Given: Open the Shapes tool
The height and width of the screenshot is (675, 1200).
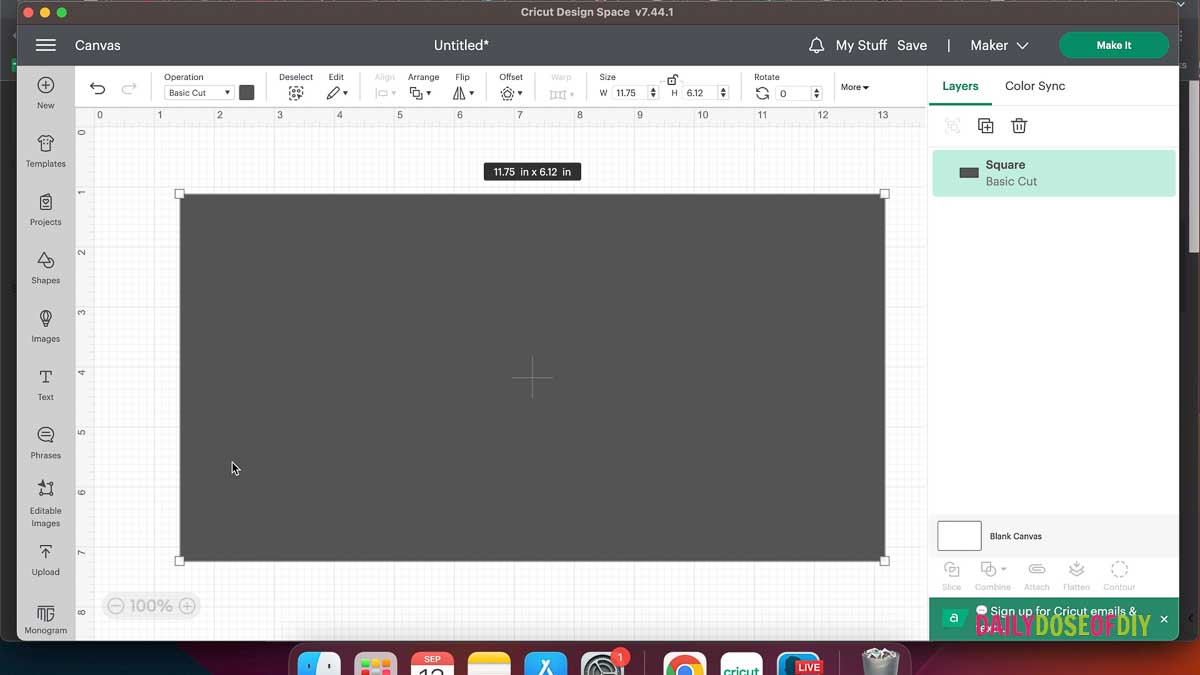Looking at the screenshot, I should coord(46,267).
